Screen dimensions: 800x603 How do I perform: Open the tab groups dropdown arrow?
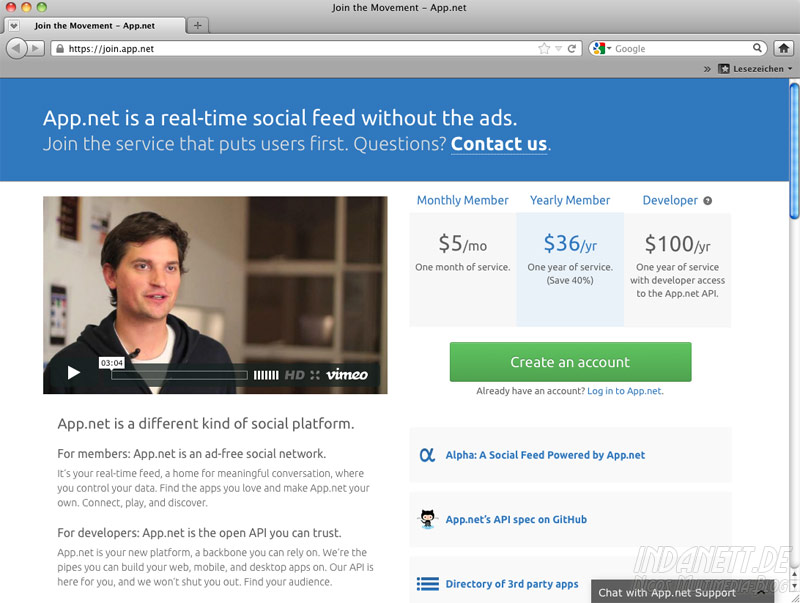[x=14, y=26]
